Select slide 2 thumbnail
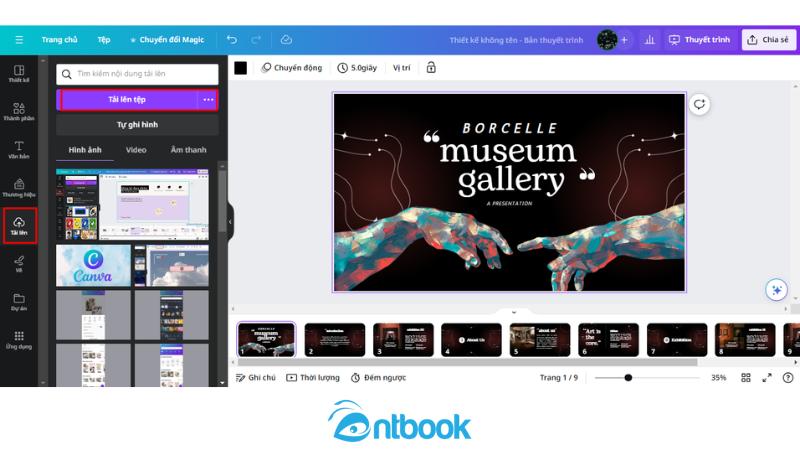 click(x=335, y=340)
